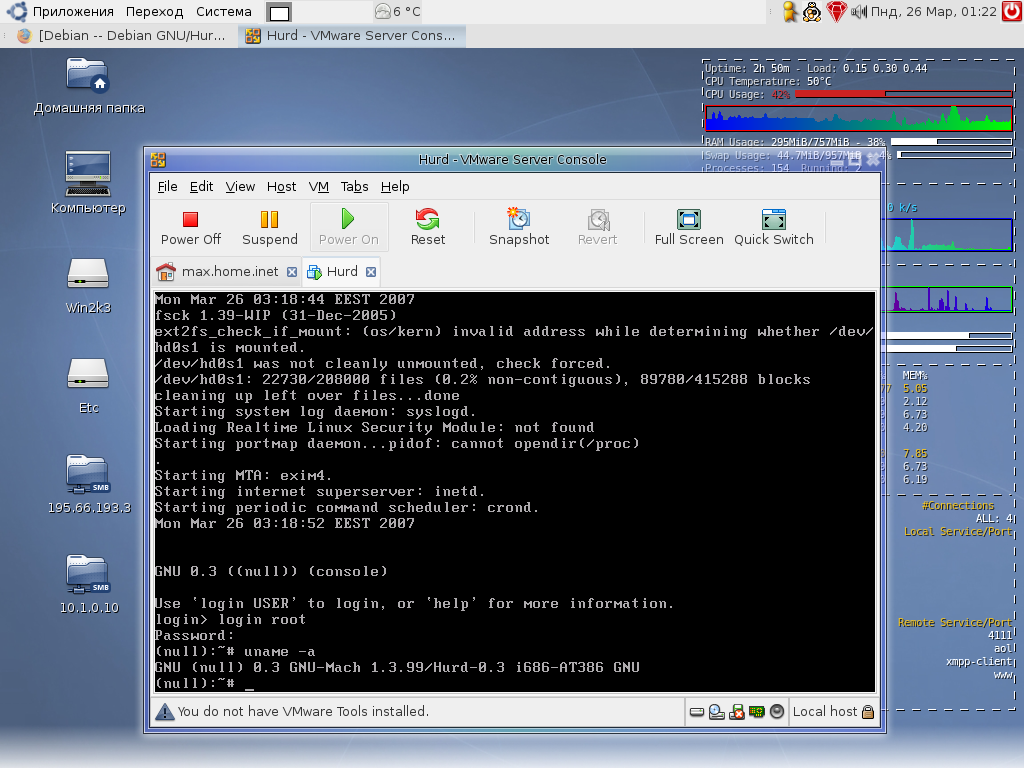Click the penguin tray icon
1024x768 pixels.
[812, 12]
